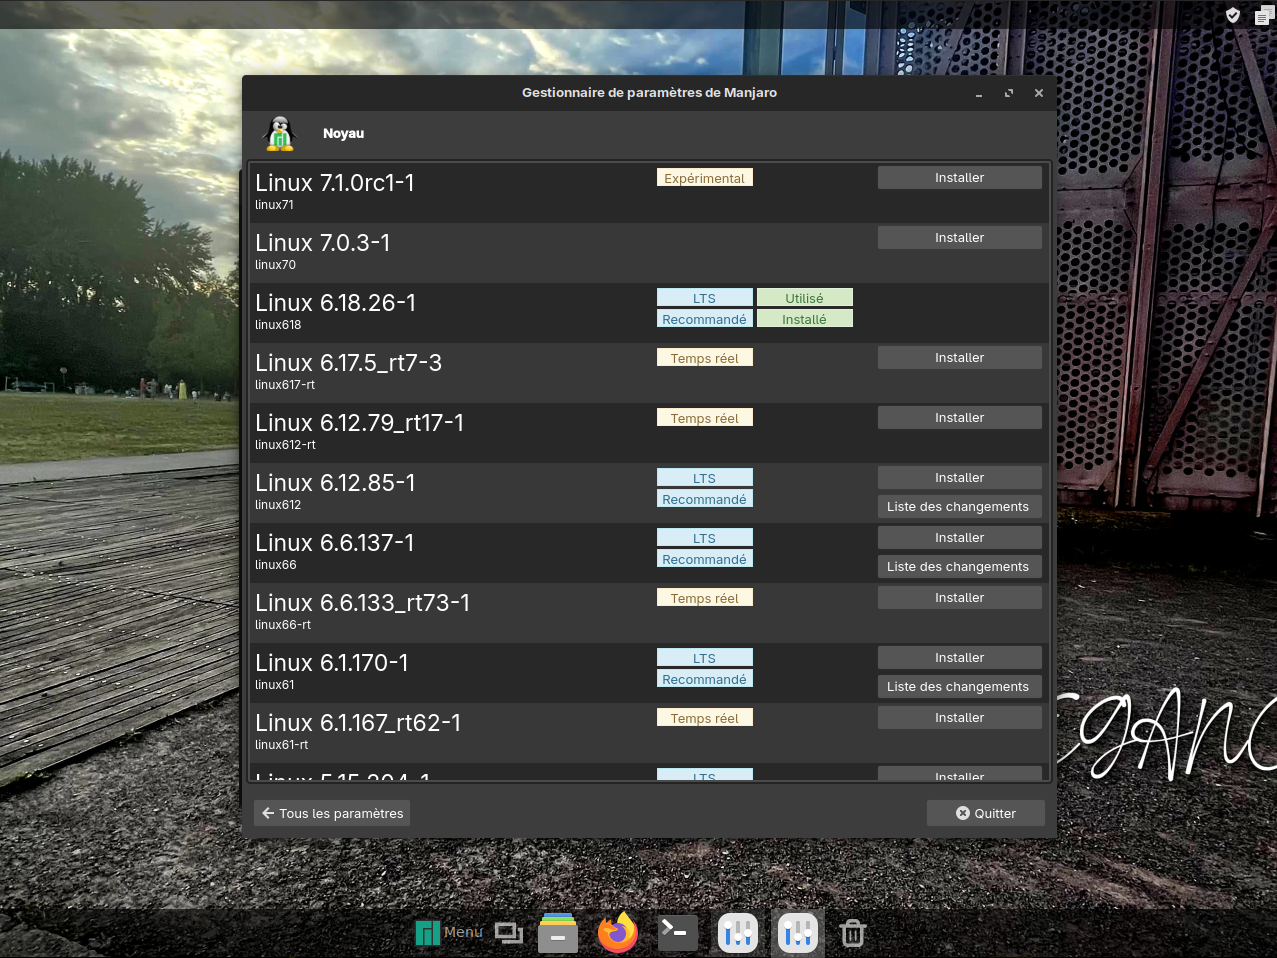Viewport: 1277px width, 958px height.
Task: Minimize the Manjaro settings manager window
Action: tap(979, 93)
